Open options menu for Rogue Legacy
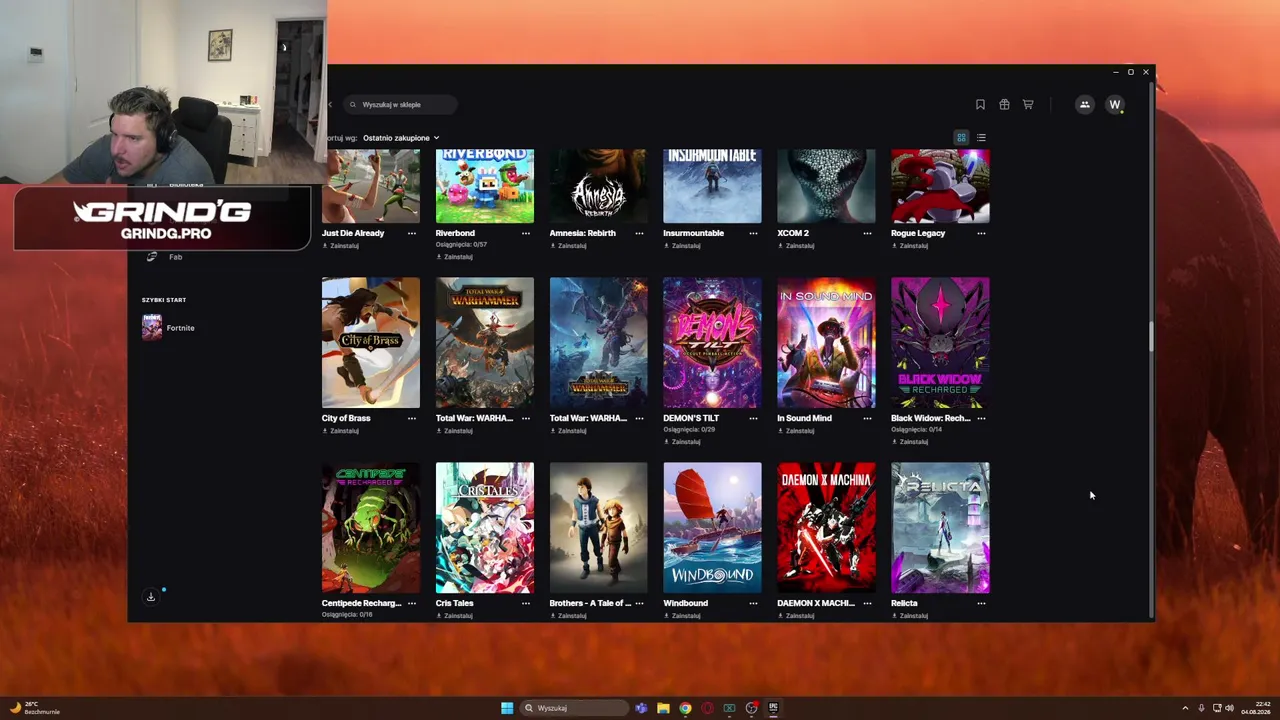 coord(981,233)
